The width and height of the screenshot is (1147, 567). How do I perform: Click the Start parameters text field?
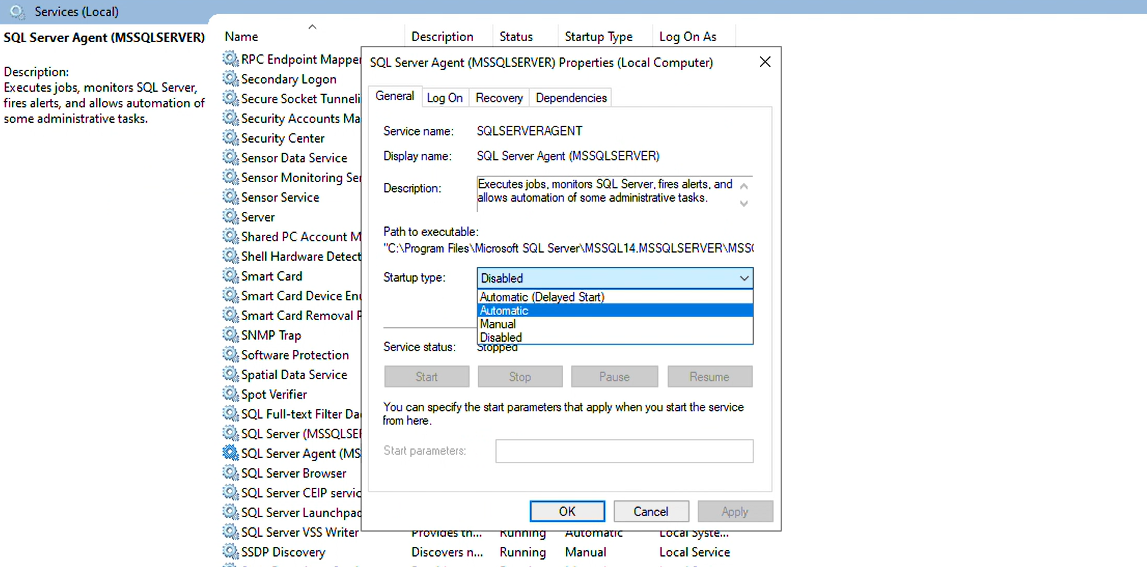(624, 451)
